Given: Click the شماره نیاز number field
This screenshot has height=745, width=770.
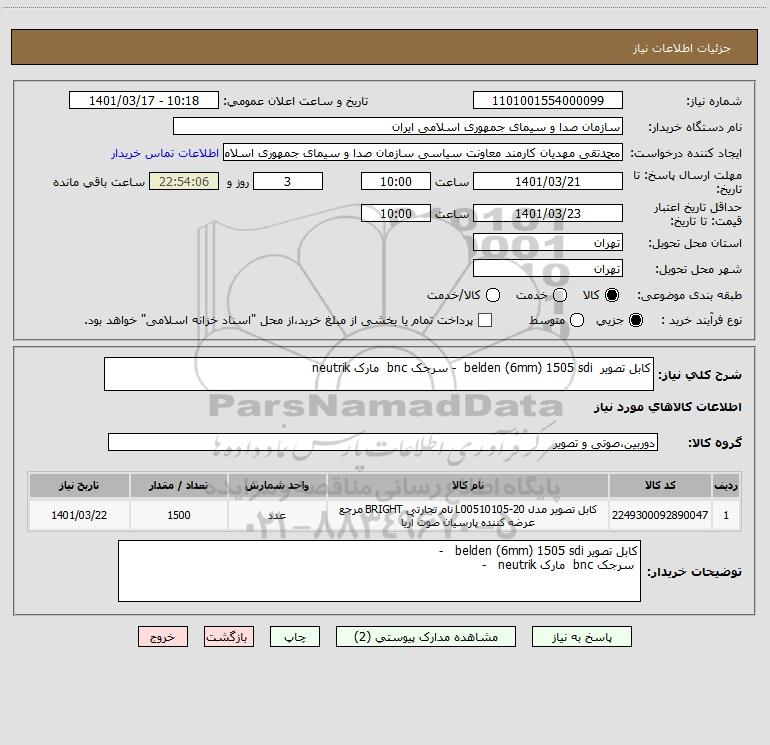Looking at the screenshot, I should (x=548, y=100).
